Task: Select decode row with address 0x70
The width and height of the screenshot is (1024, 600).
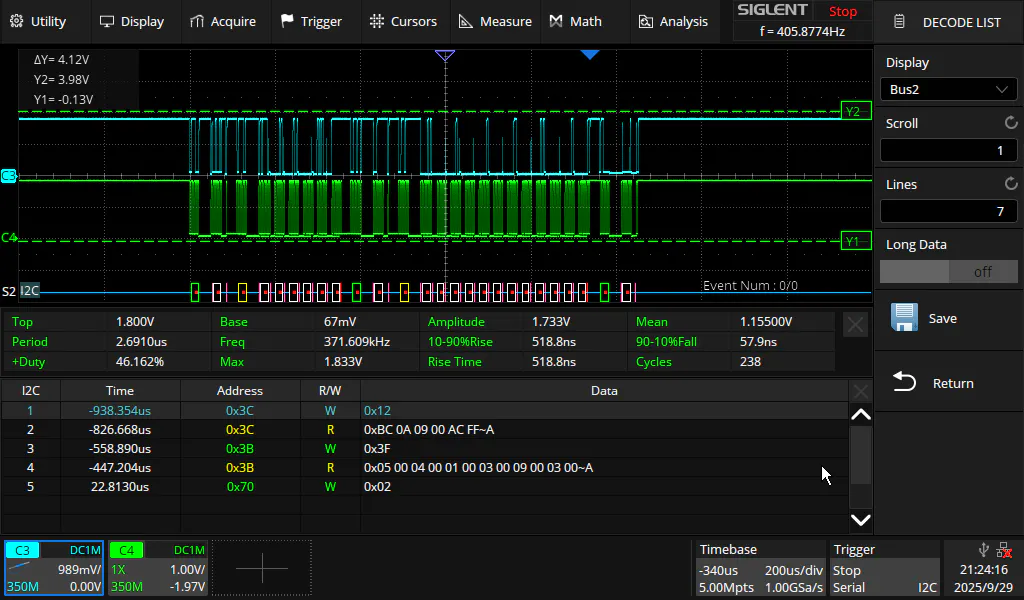Action: [240, 487]
